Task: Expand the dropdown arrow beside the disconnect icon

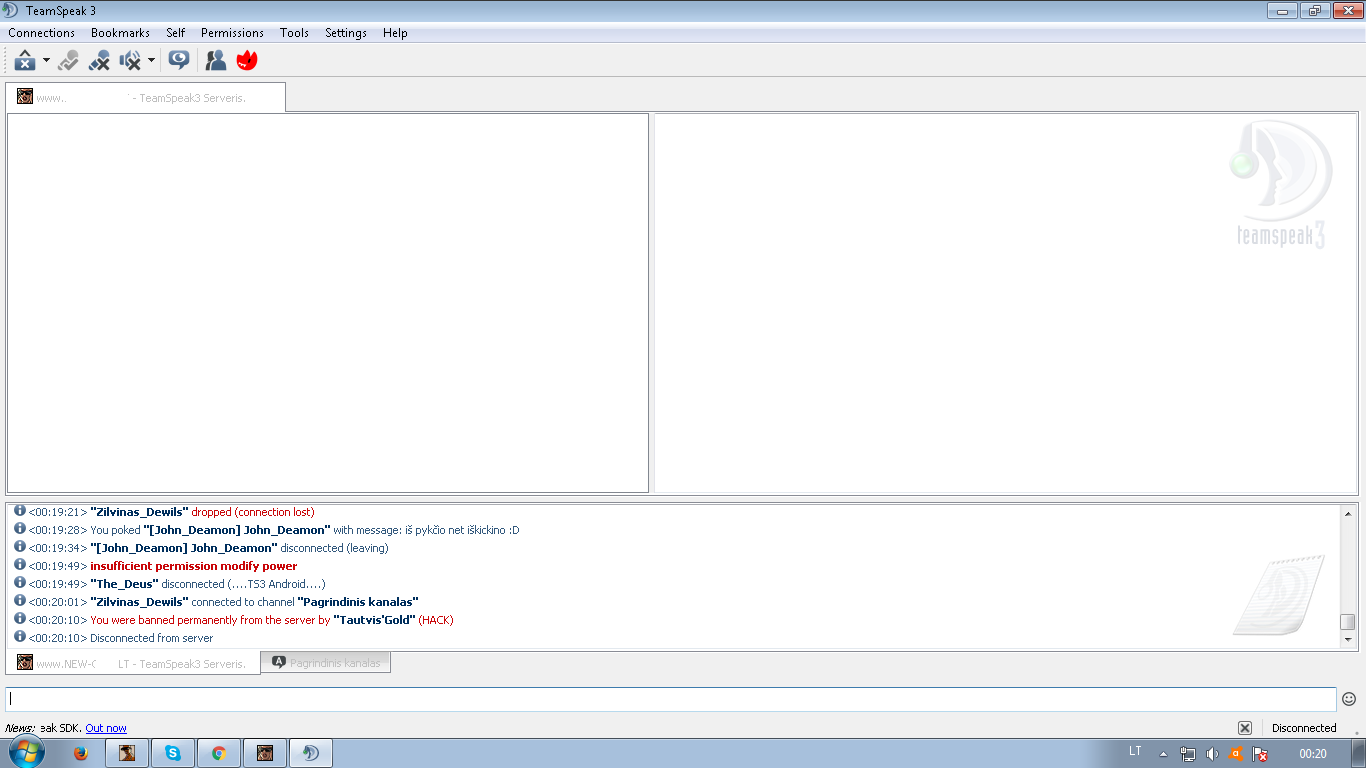Action: 46,61
